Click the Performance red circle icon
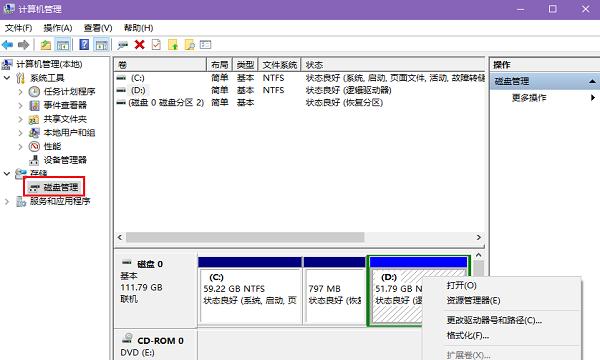This screenshot has width=600, height=360. [34, 147]
